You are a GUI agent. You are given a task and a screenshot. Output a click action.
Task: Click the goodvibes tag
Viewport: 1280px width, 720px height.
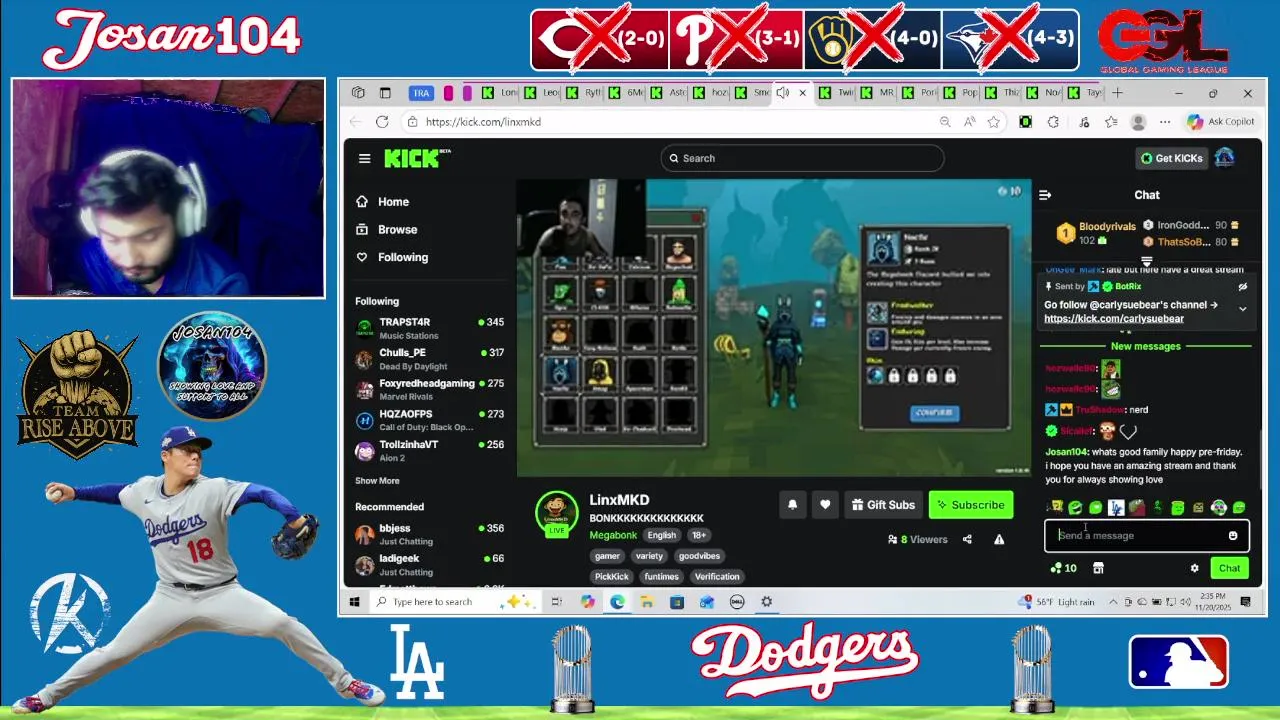click(699, 556)
